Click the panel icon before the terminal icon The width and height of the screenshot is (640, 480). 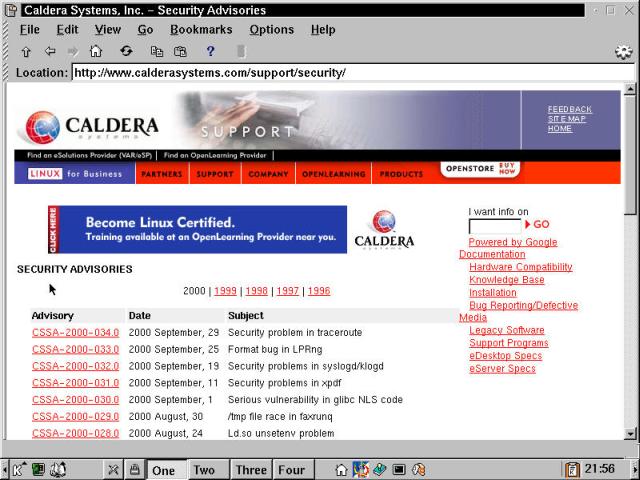[x=380, y=470]
